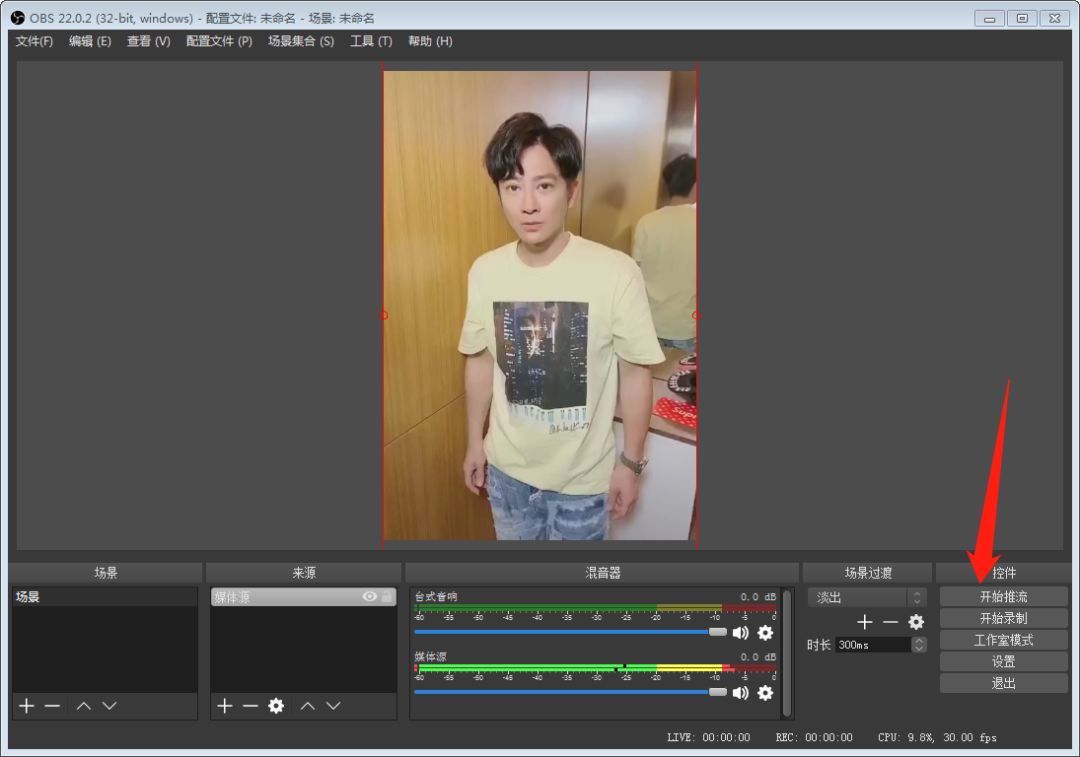Add a new scene with plus icon

click(27, 706)
